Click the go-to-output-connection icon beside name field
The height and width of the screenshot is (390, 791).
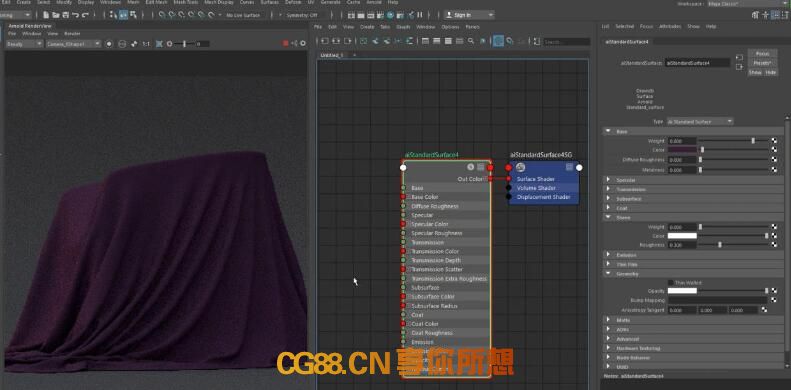click(739, 67)
